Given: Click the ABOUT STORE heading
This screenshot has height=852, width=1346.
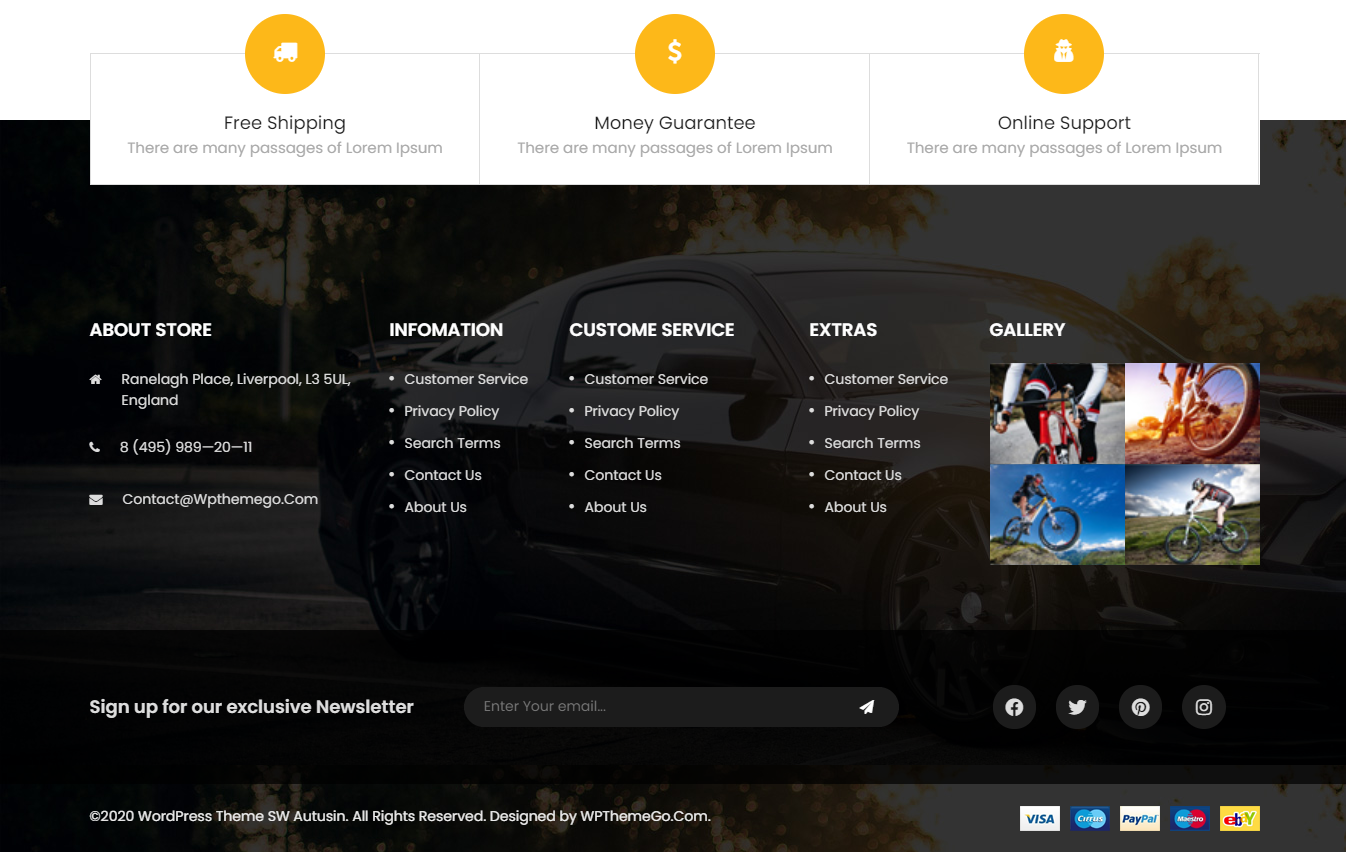Looking at the screenshot, I should tap(151, 330).
